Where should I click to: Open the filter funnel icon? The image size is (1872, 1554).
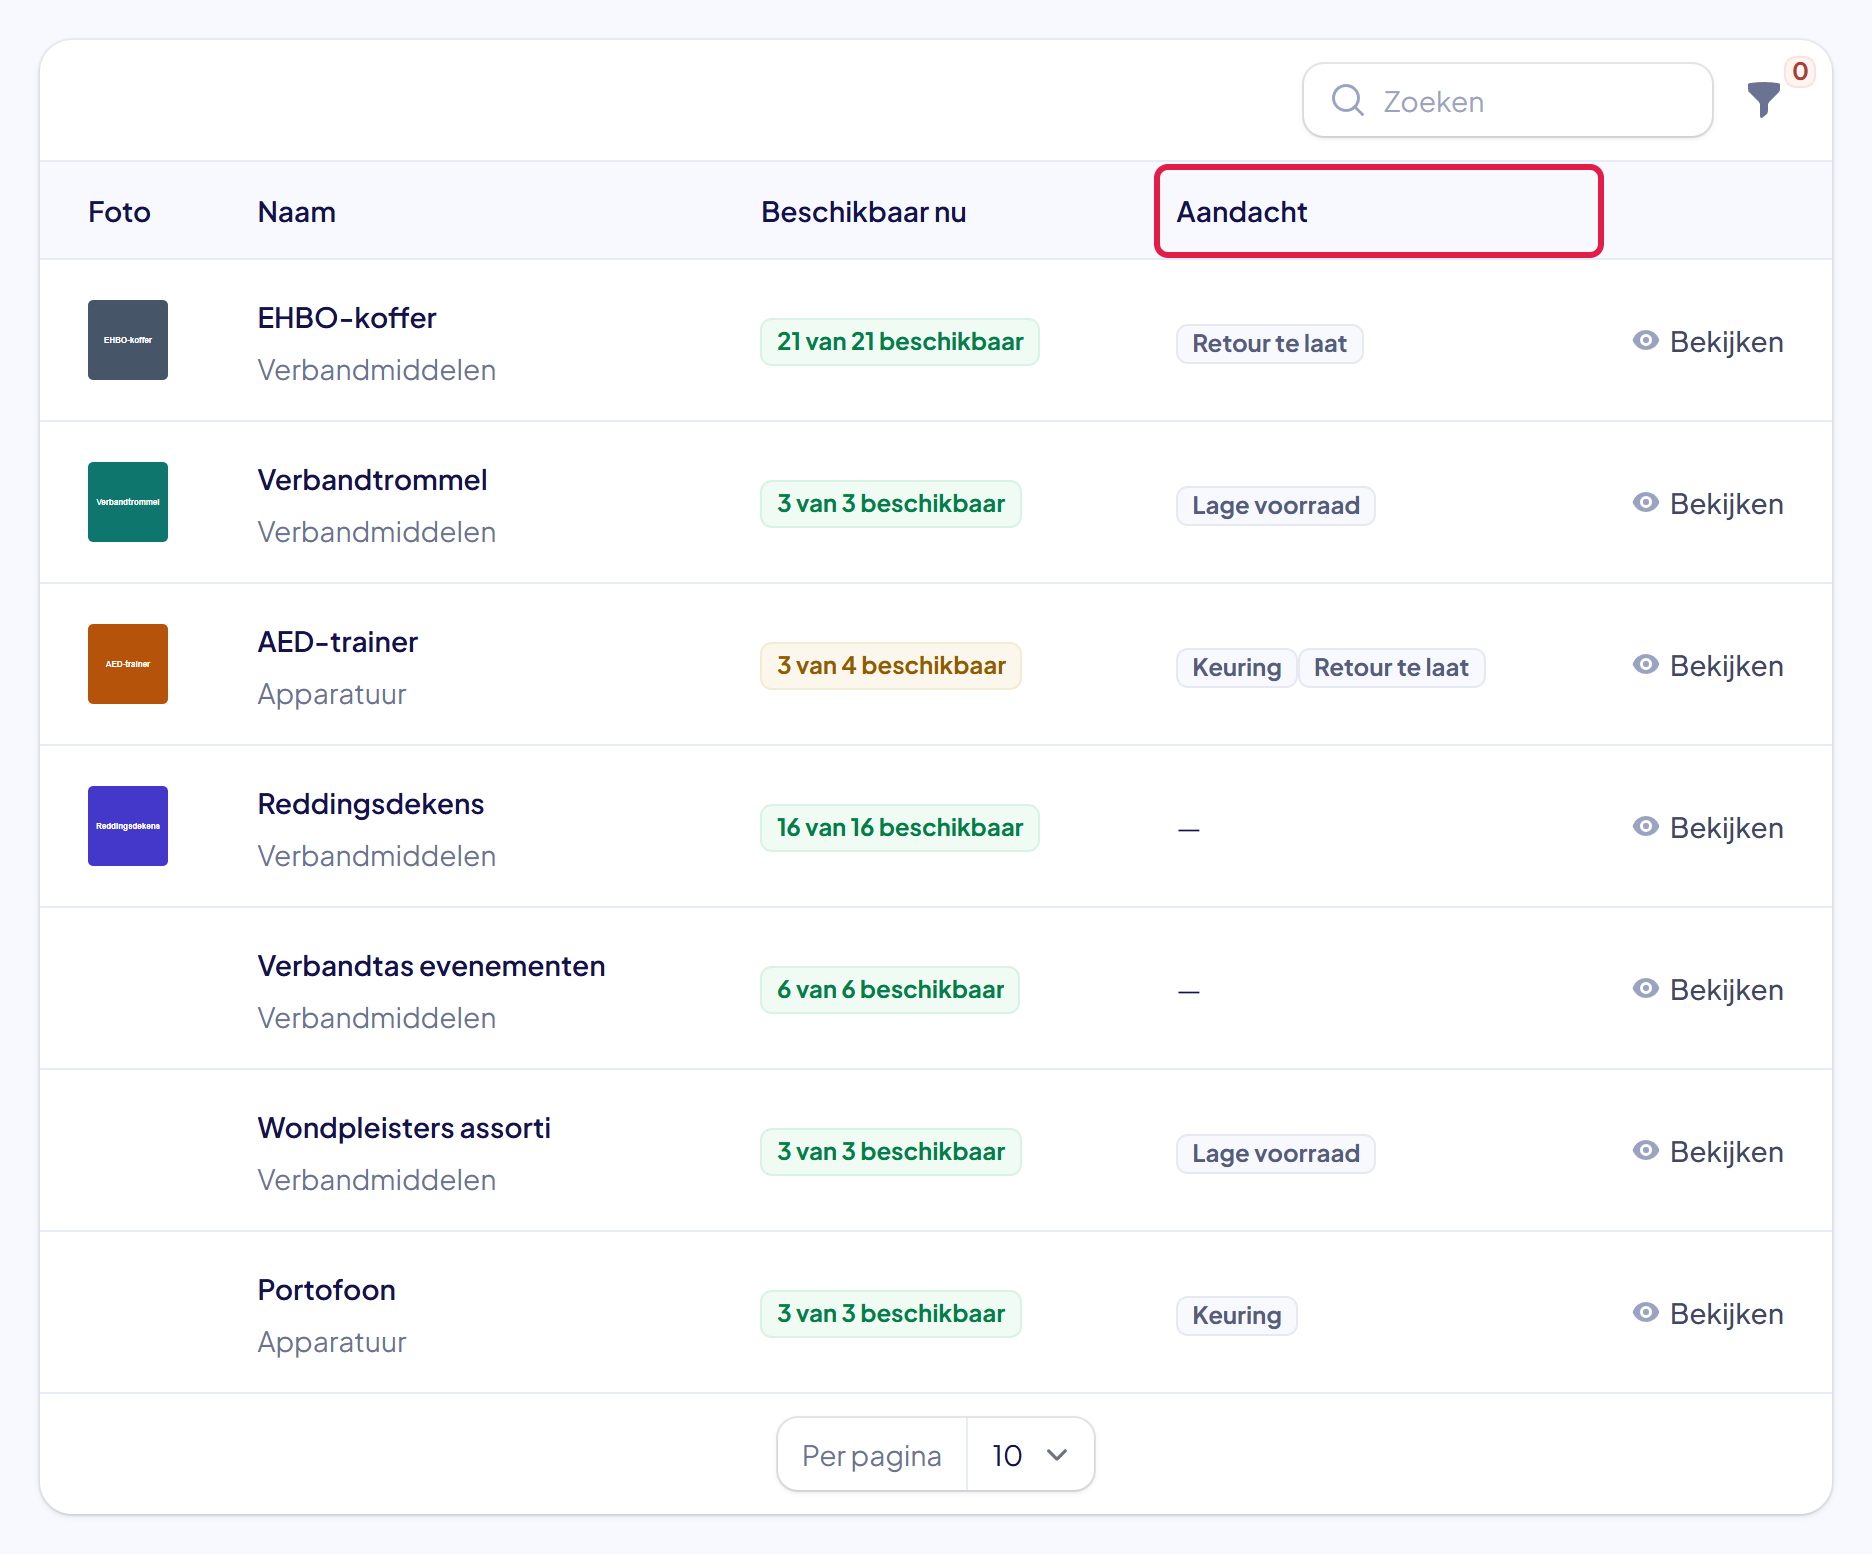point(1763,100)
